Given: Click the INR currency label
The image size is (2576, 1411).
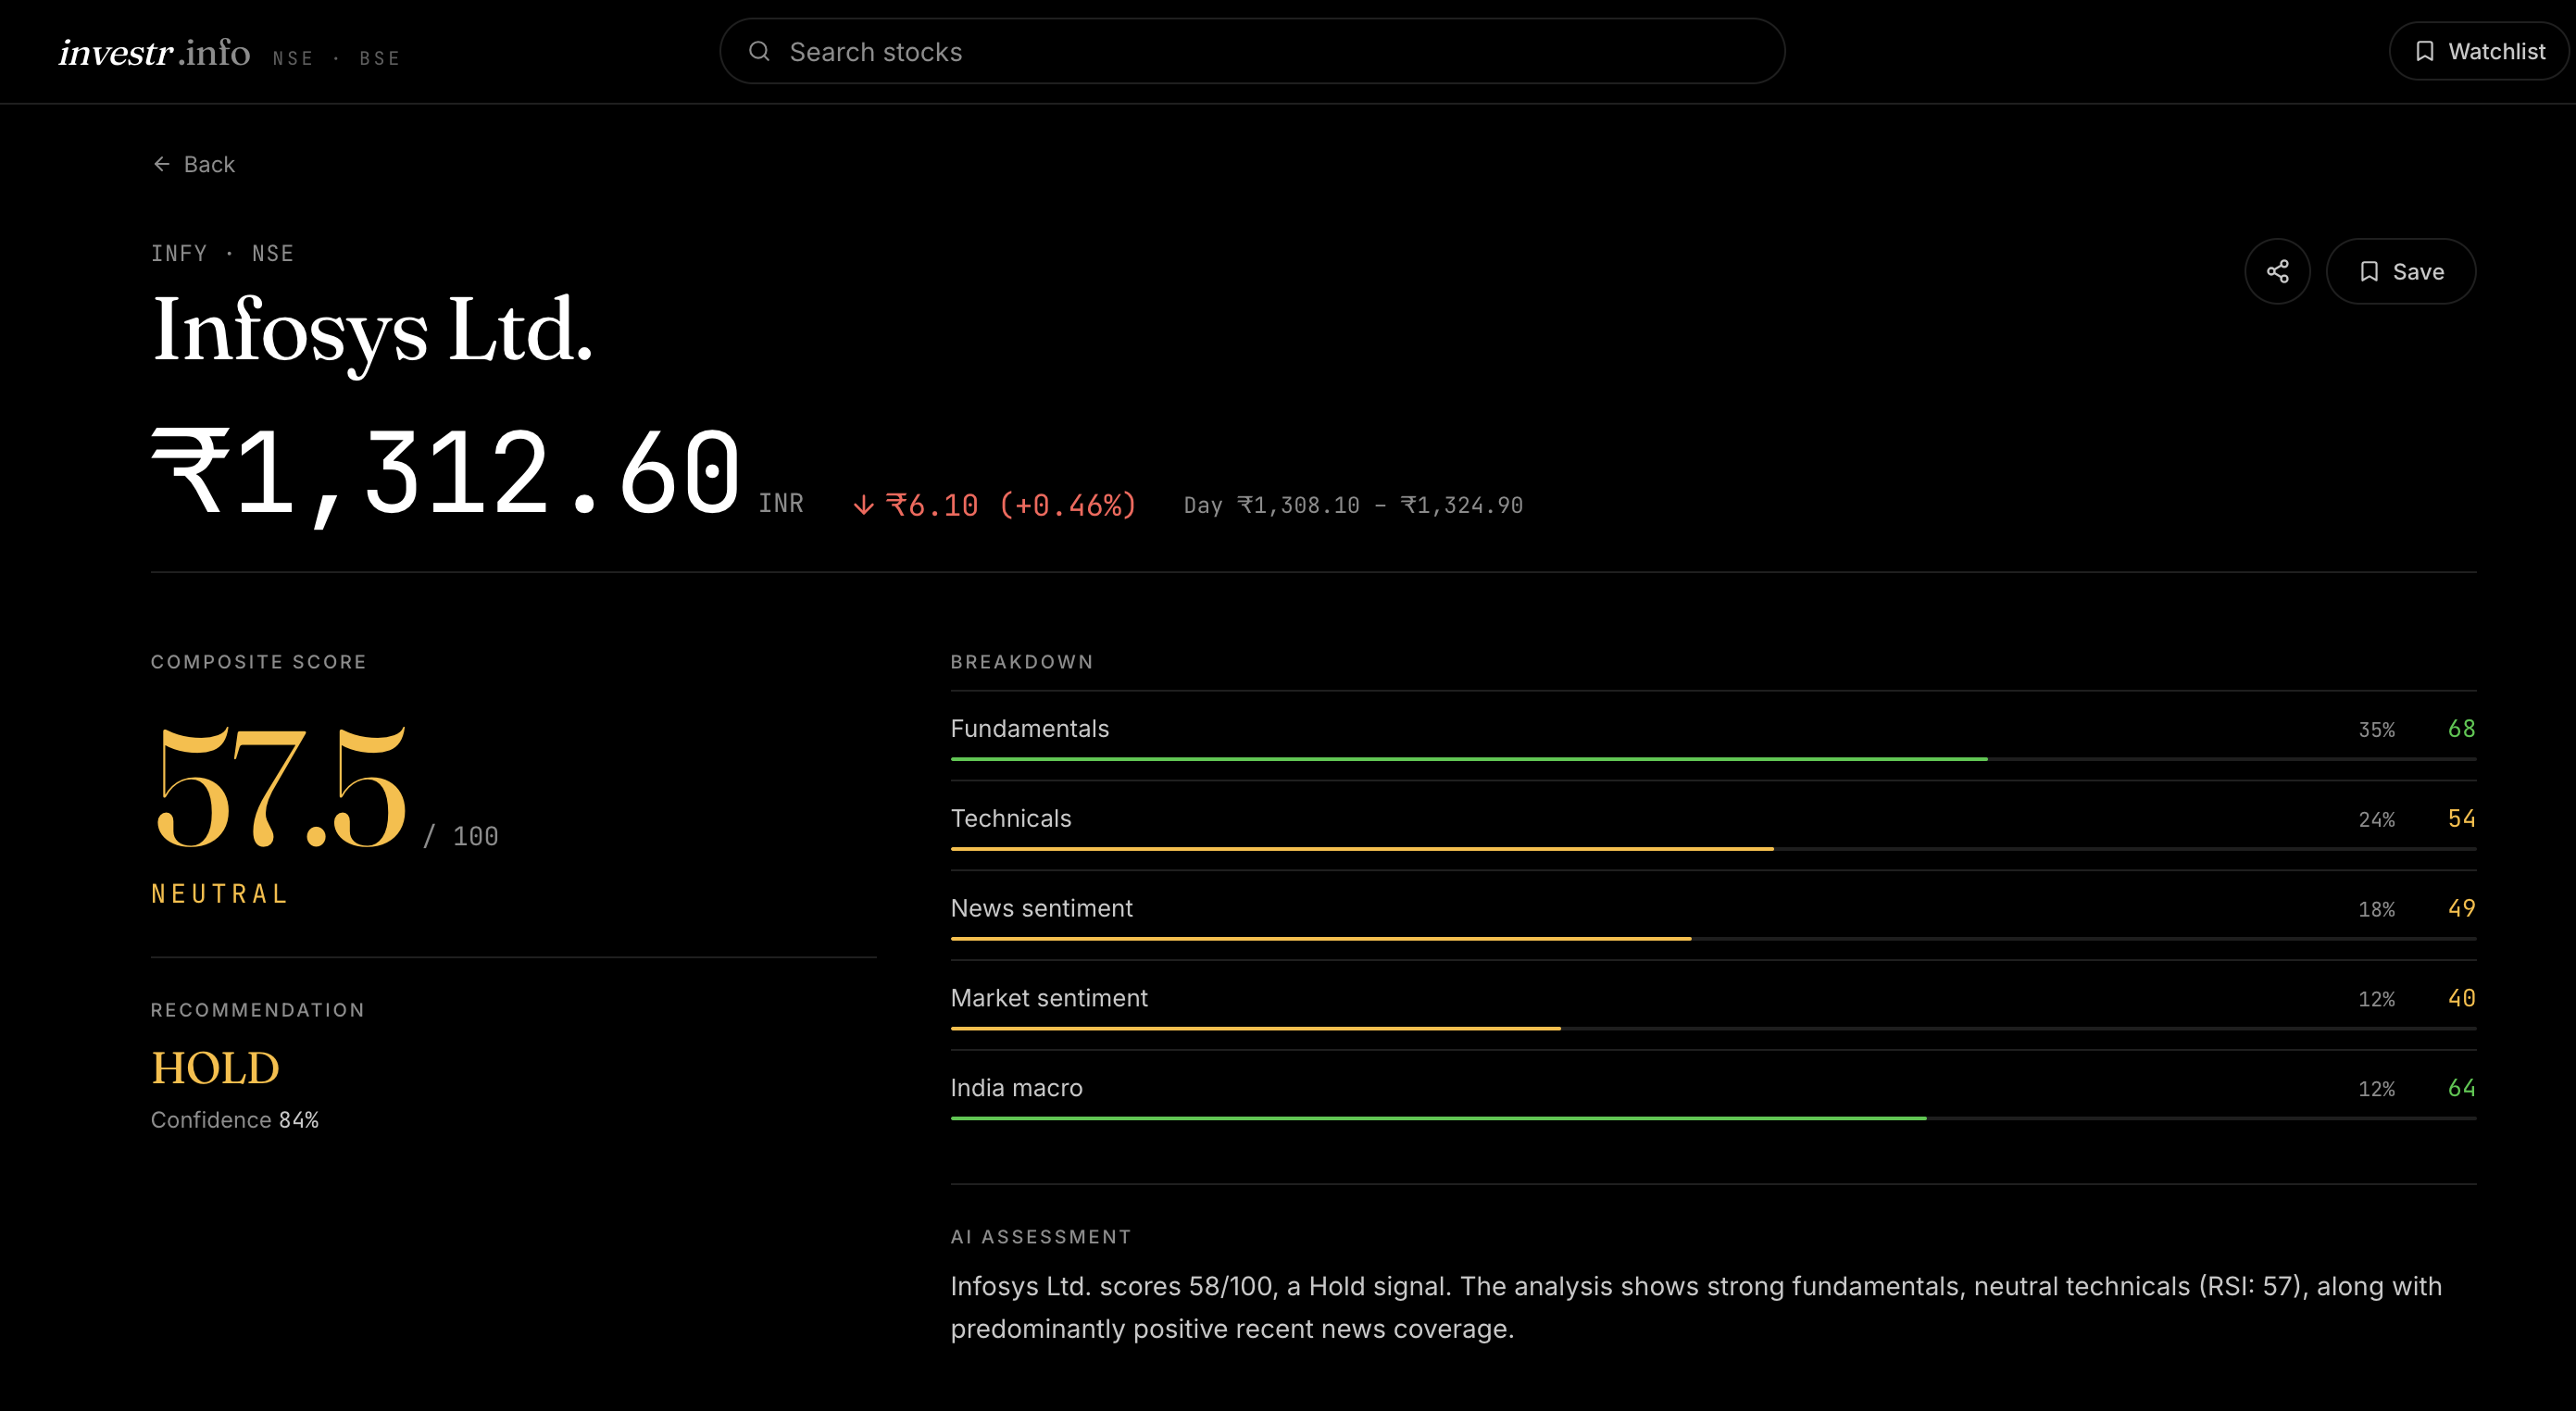Looking at the screenshot, I should coord(781,503).
